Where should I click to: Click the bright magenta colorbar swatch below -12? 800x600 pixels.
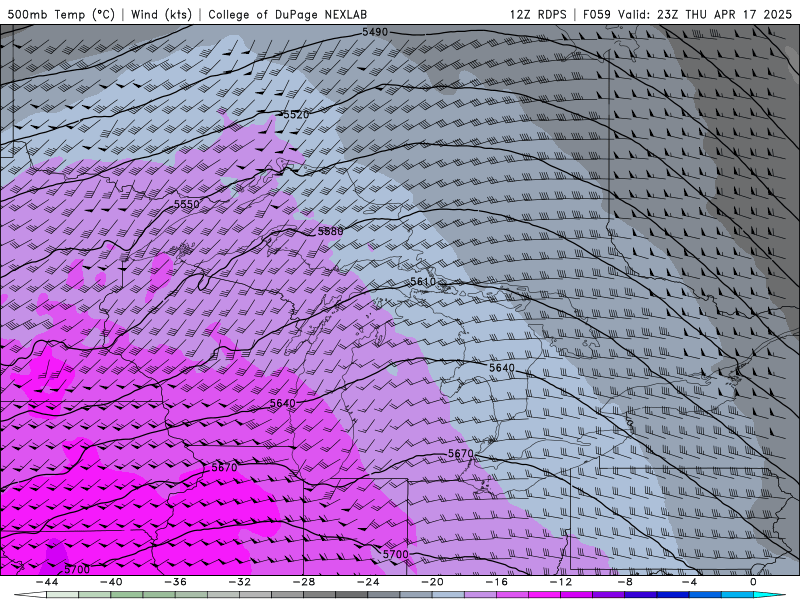tap(544, 595)
